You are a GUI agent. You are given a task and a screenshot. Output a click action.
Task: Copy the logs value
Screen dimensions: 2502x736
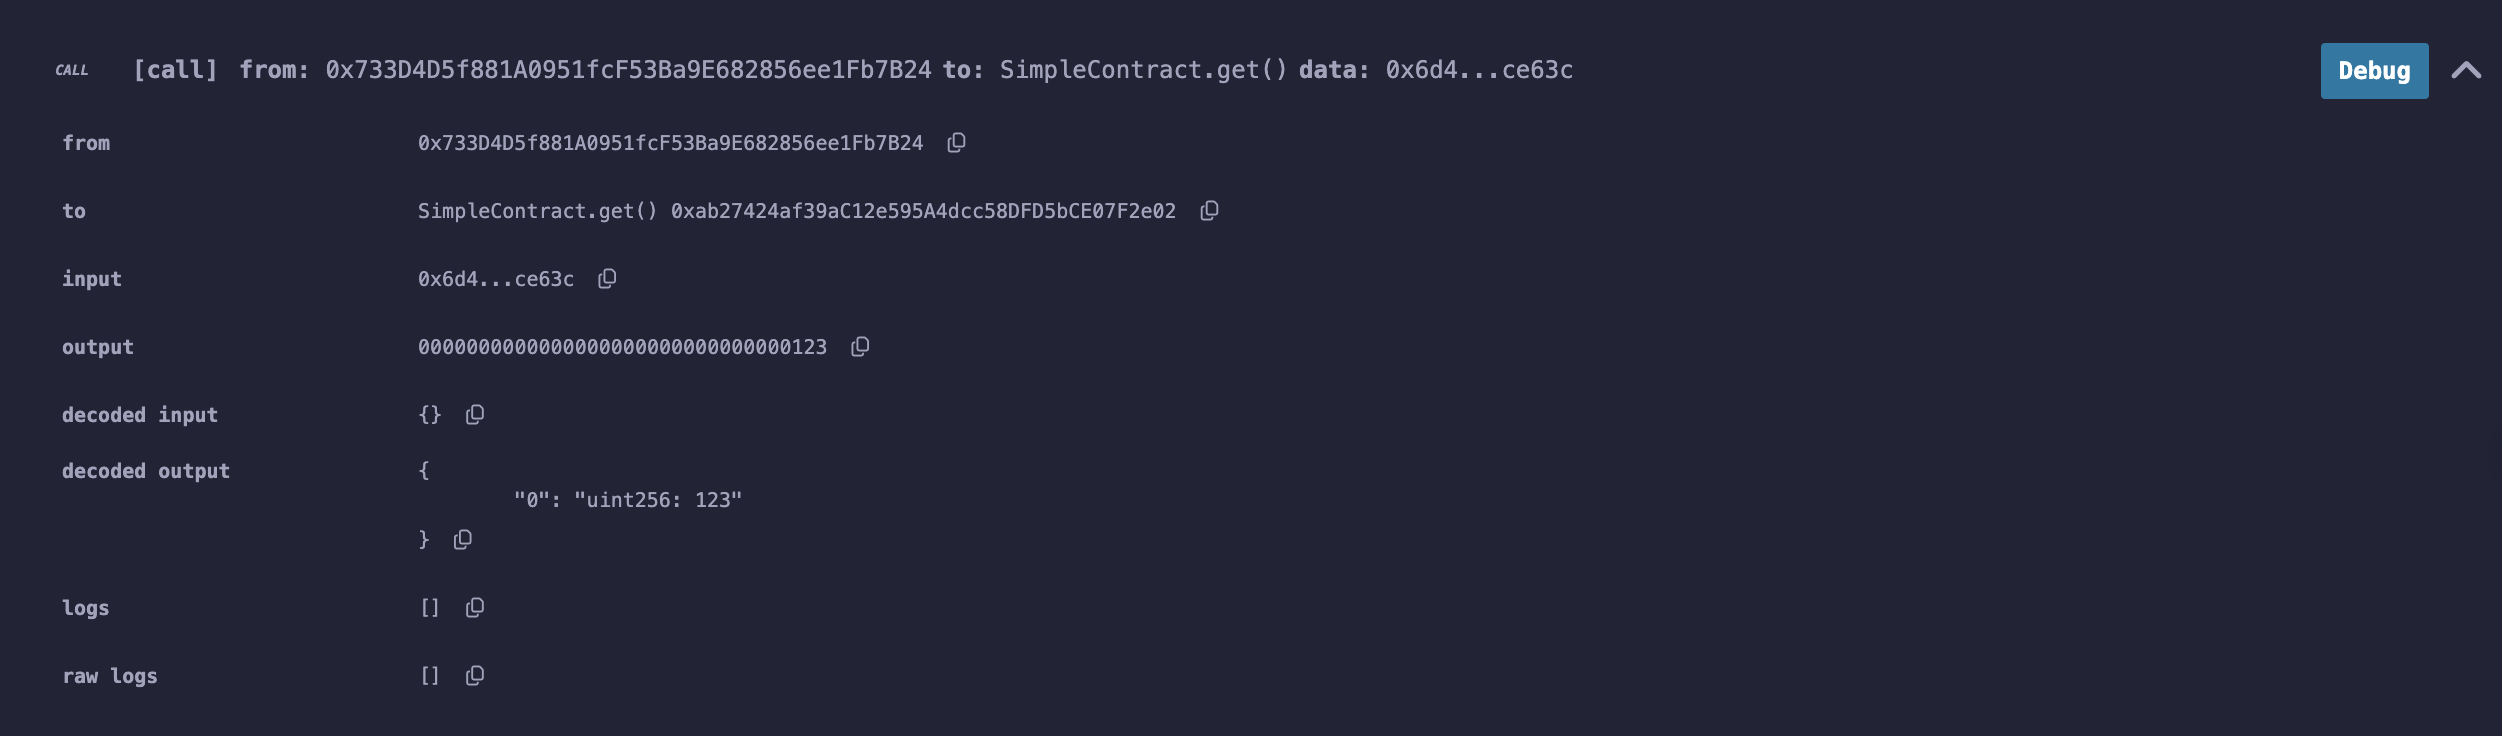(x=475, y=608)
